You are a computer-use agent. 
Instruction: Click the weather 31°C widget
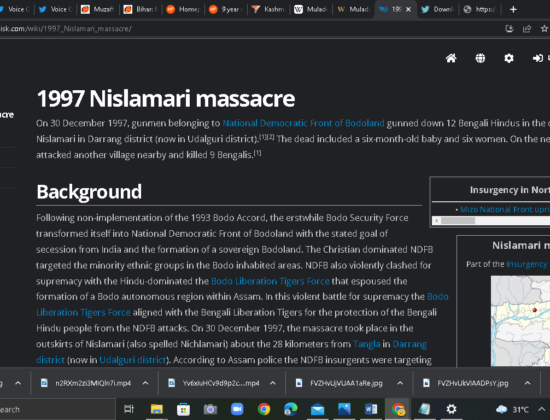(512, 409)
